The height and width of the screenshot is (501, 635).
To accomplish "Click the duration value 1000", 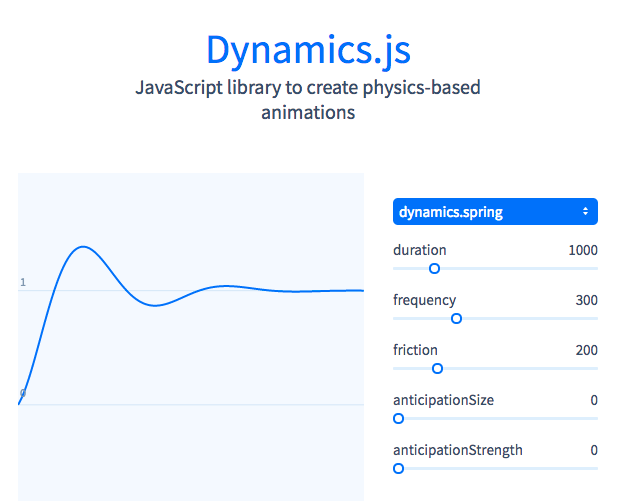I will (x=583, y=250).
